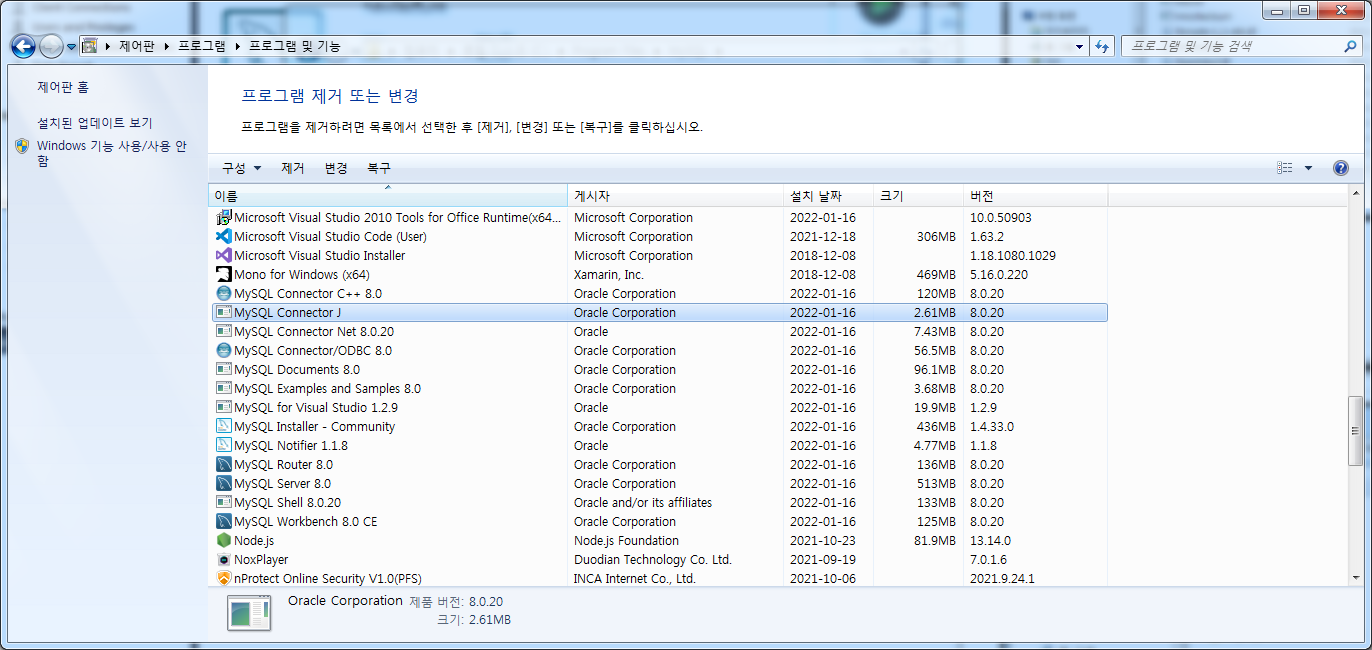This screenshot has width=1372, height=650.
Task: Click the Oracle and/or its affiliates cell
Action: 643,503
